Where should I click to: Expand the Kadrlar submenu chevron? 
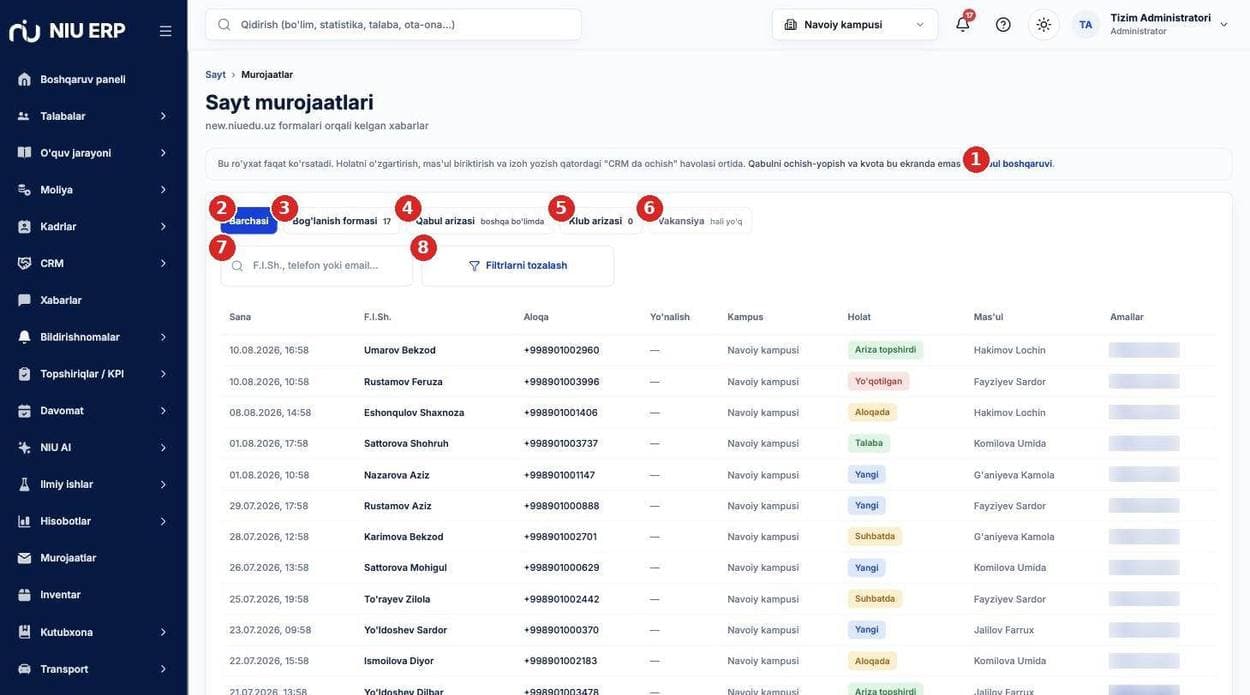pos(163,227)
